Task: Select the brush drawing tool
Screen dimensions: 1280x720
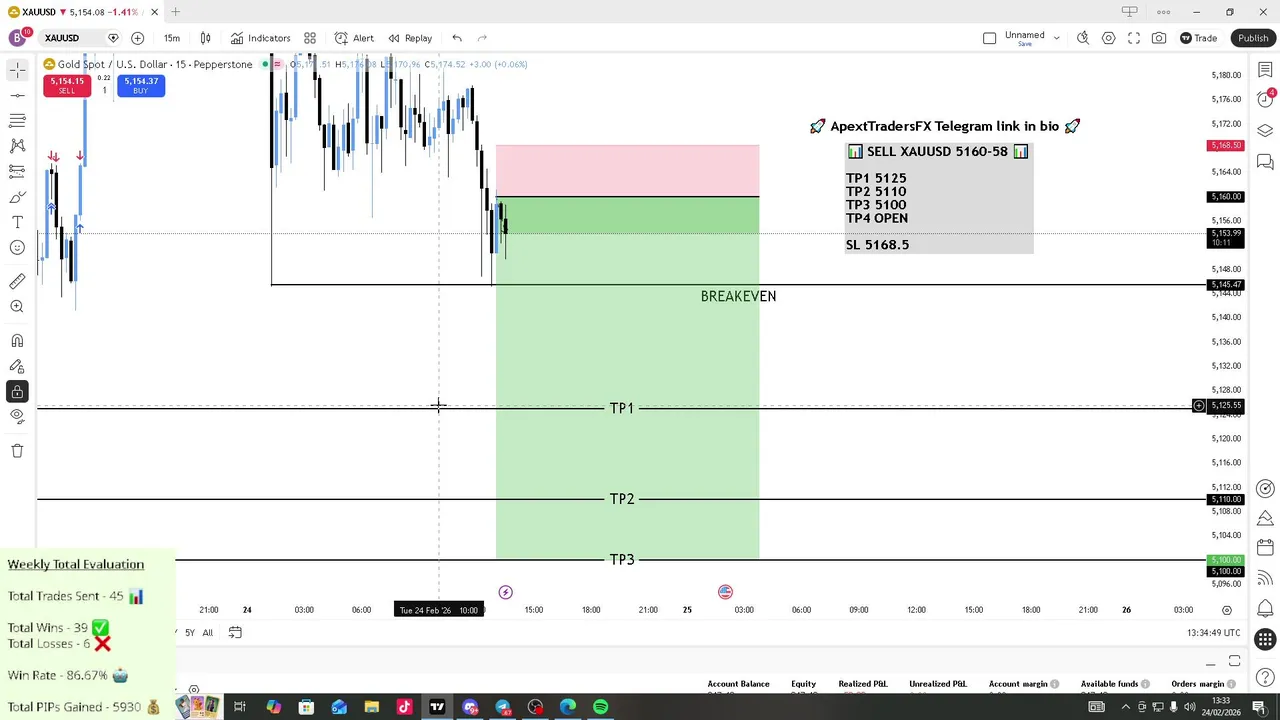Action: click(17, 197)
